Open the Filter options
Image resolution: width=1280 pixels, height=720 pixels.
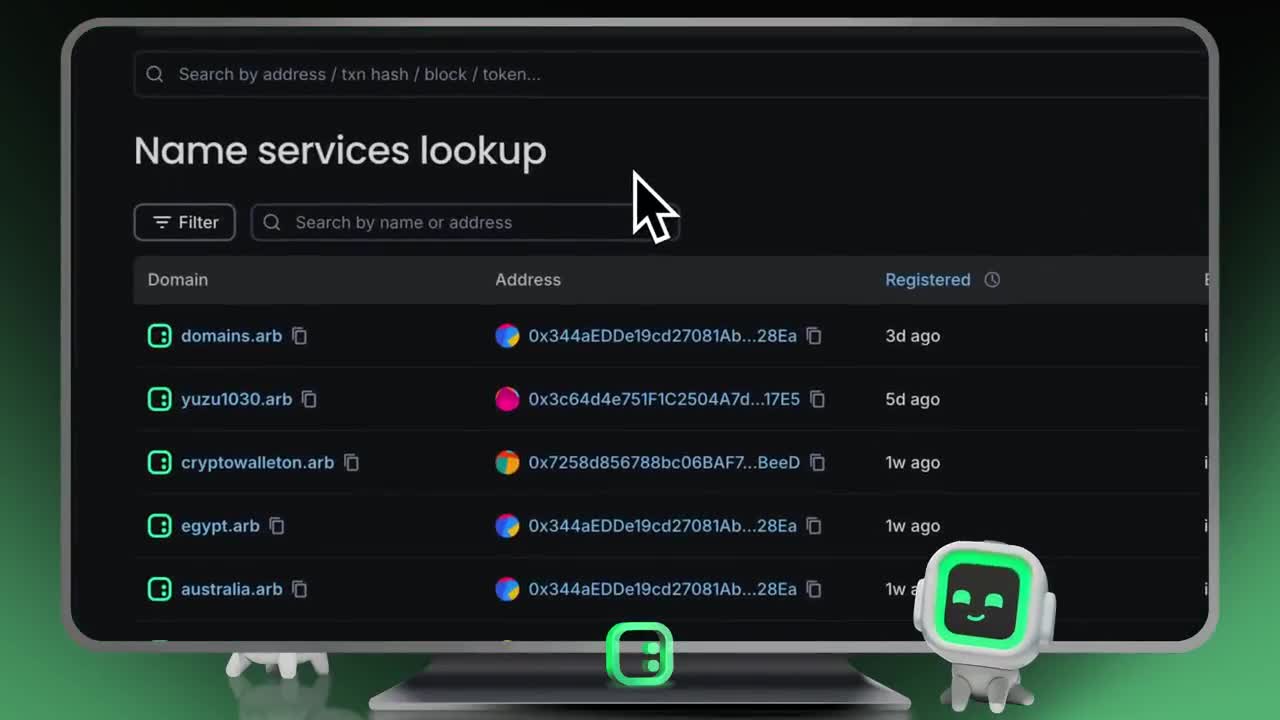(184, 222)
